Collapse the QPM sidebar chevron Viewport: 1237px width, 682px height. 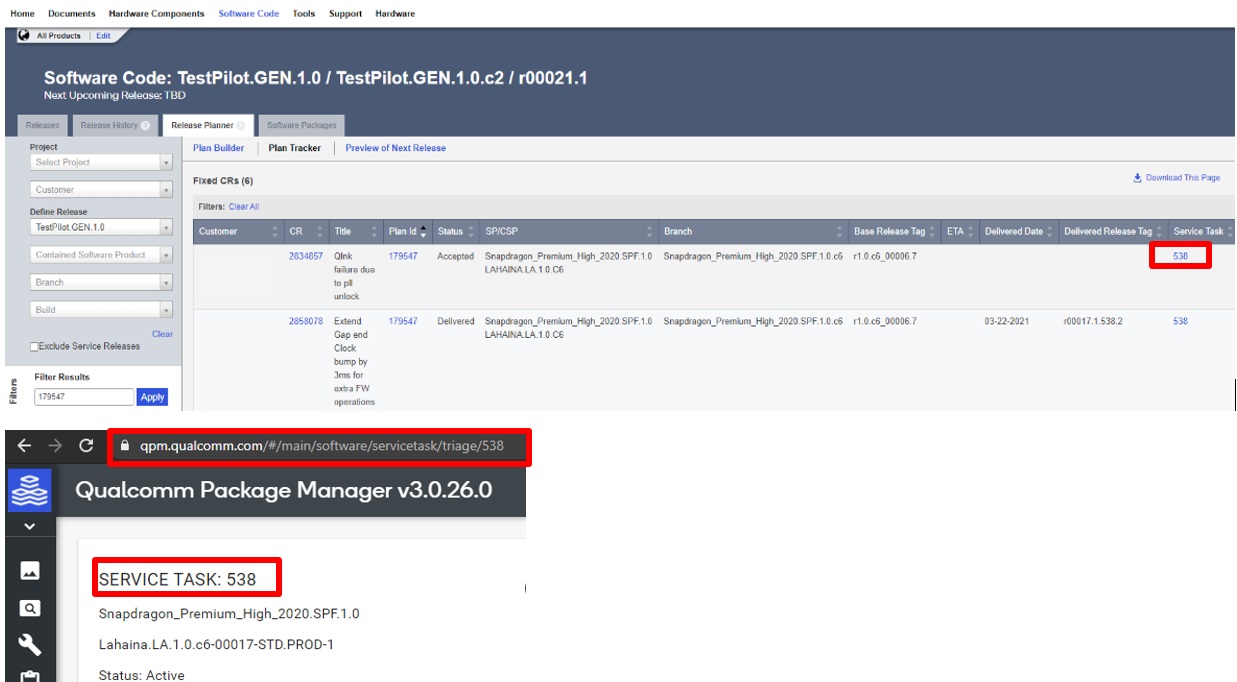pyautogui.click(x=29, y=526)
